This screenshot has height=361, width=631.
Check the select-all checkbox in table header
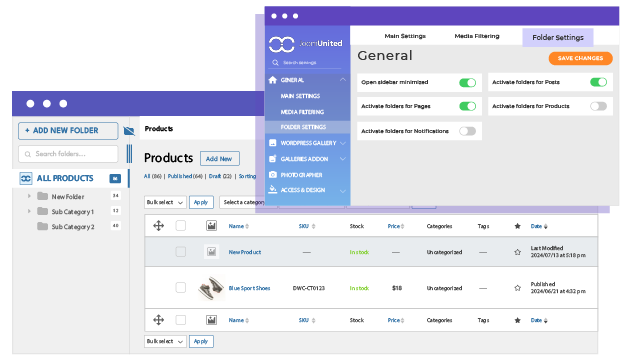pyautogui.click(x=181, y=226)
